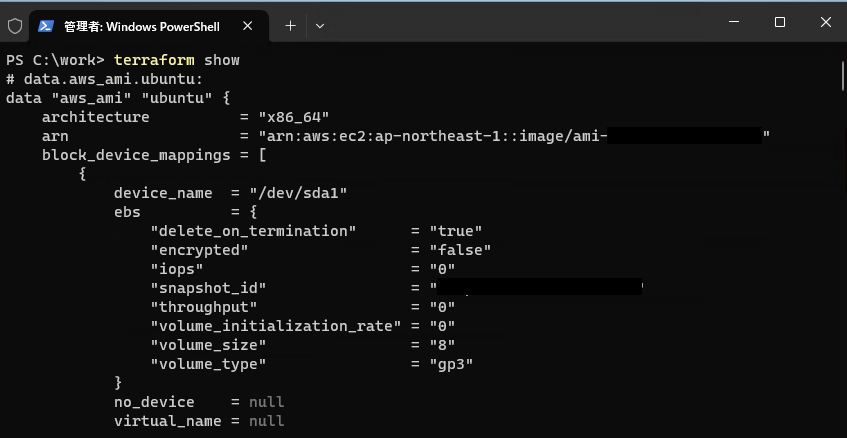Click the PowerShell icon on the tab
This screenshot has width=847, height=438.
(x=46, y=26)
